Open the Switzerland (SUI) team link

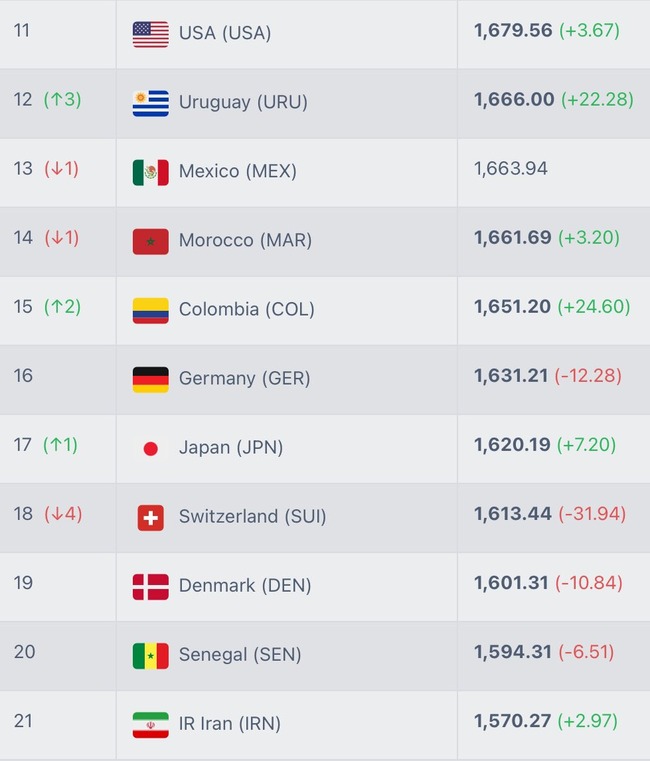pos(252,516)
